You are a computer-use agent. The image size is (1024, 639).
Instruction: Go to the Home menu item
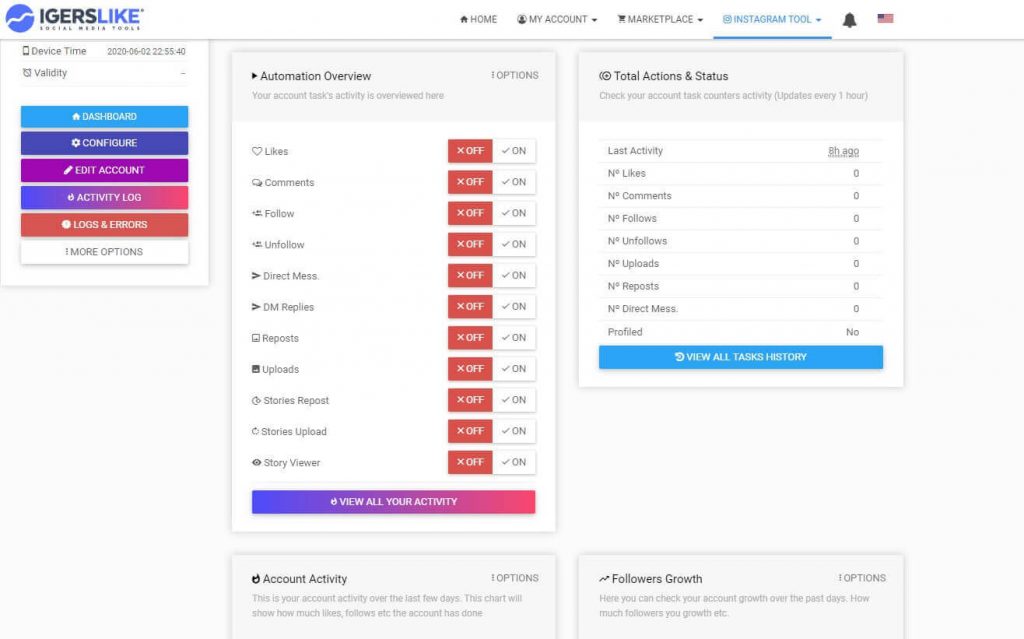(x=478, y=19)
